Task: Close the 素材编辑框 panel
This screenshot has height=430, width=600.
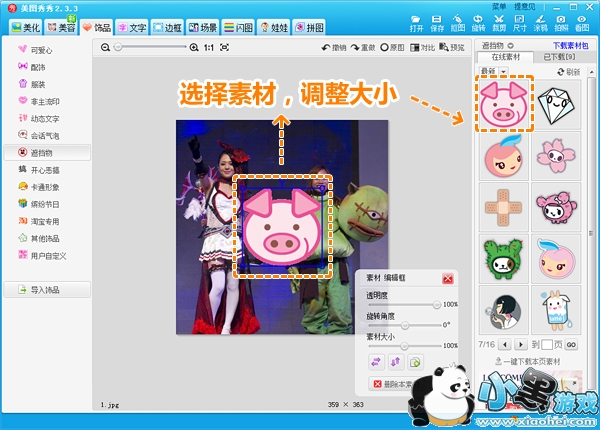Action: (448, 279)
